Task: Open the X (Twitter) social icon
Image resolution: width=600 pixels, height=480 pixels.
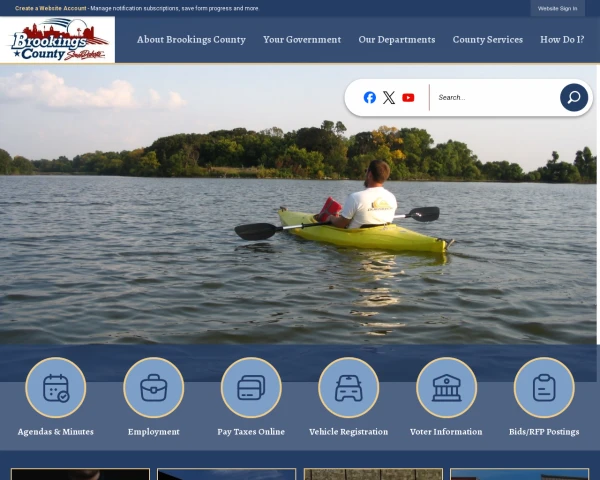Action: point(389,98)
